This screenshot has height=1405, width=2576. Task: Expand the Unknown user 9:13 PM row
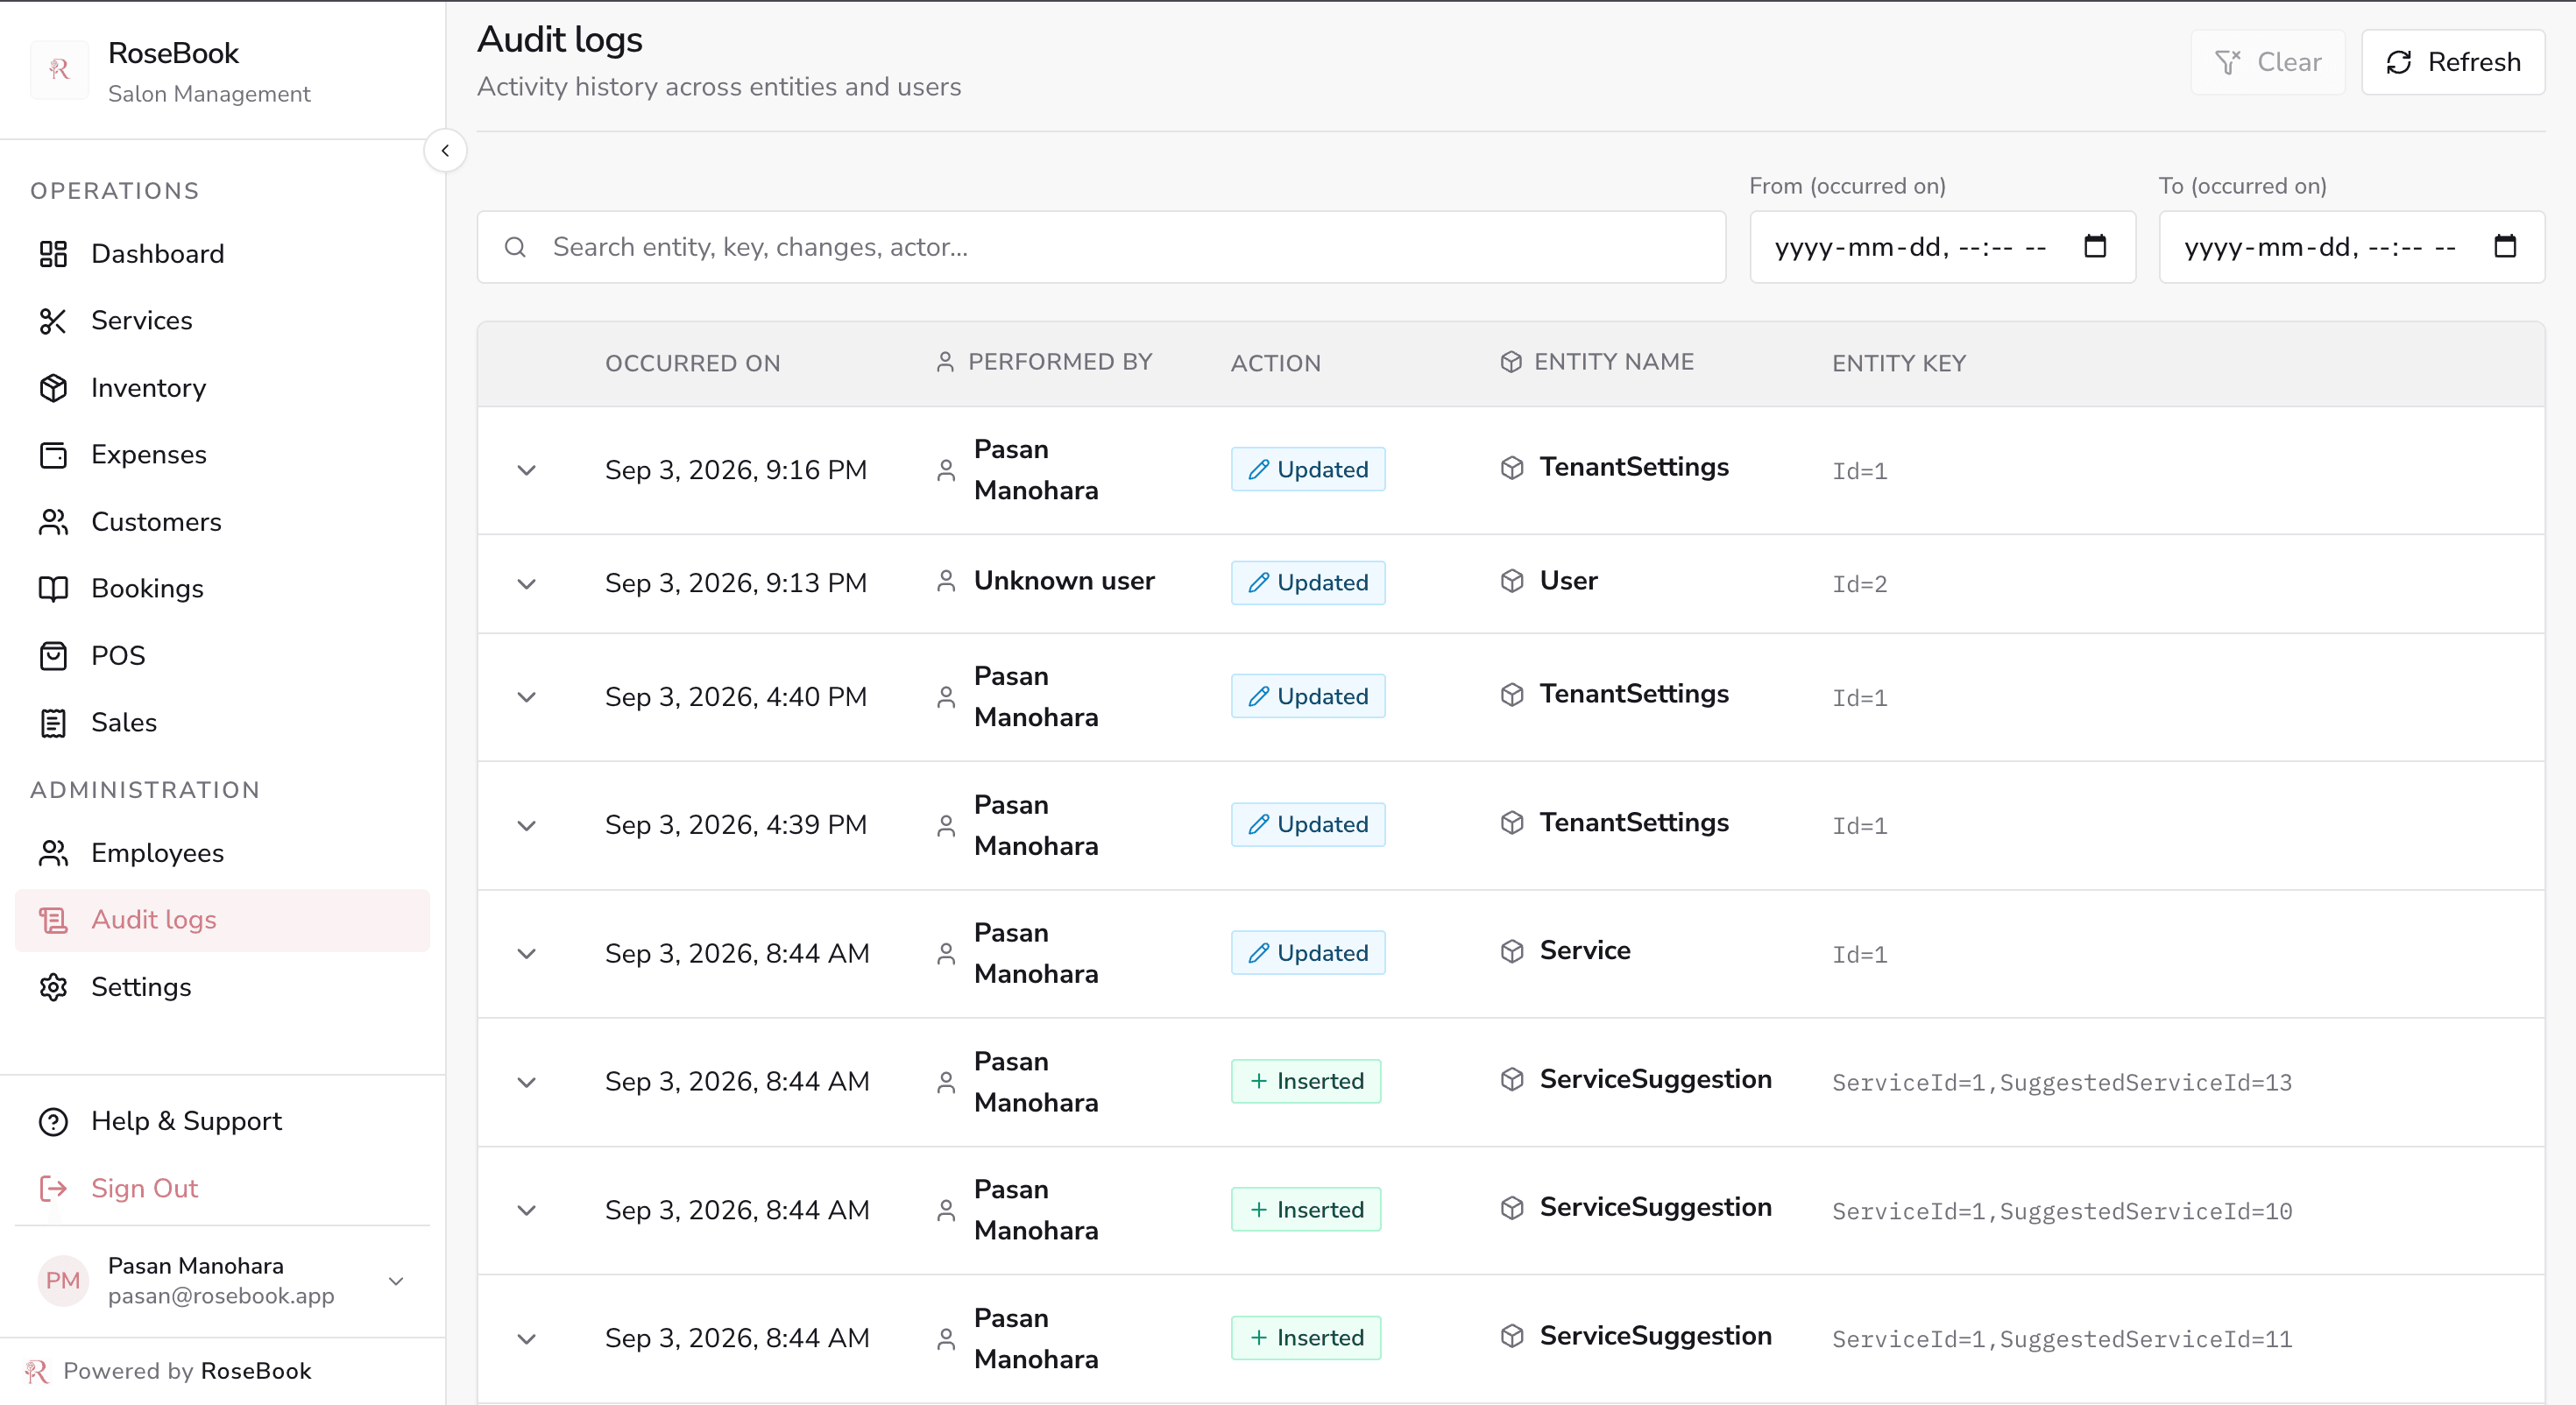(527, 584)
